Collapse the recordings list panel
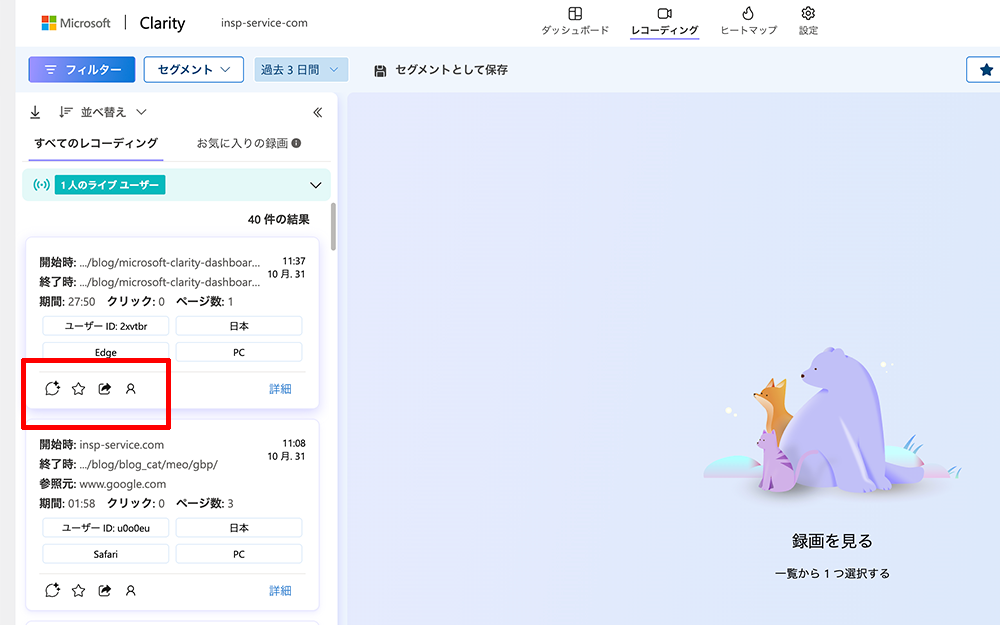Image resolution: width=1000 pixels, height=625 pixels. pos(318,112)
